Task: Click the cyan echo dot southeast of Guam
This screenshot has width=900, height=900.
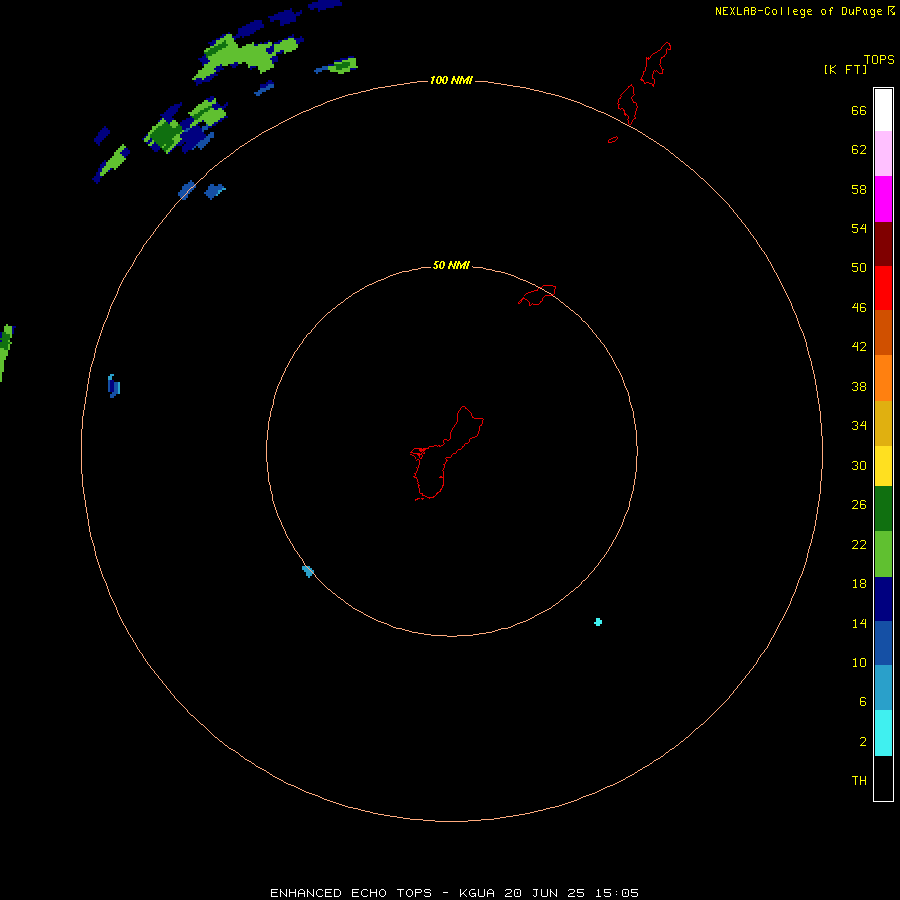Action: pyautogui.click(x=598, y=622)
